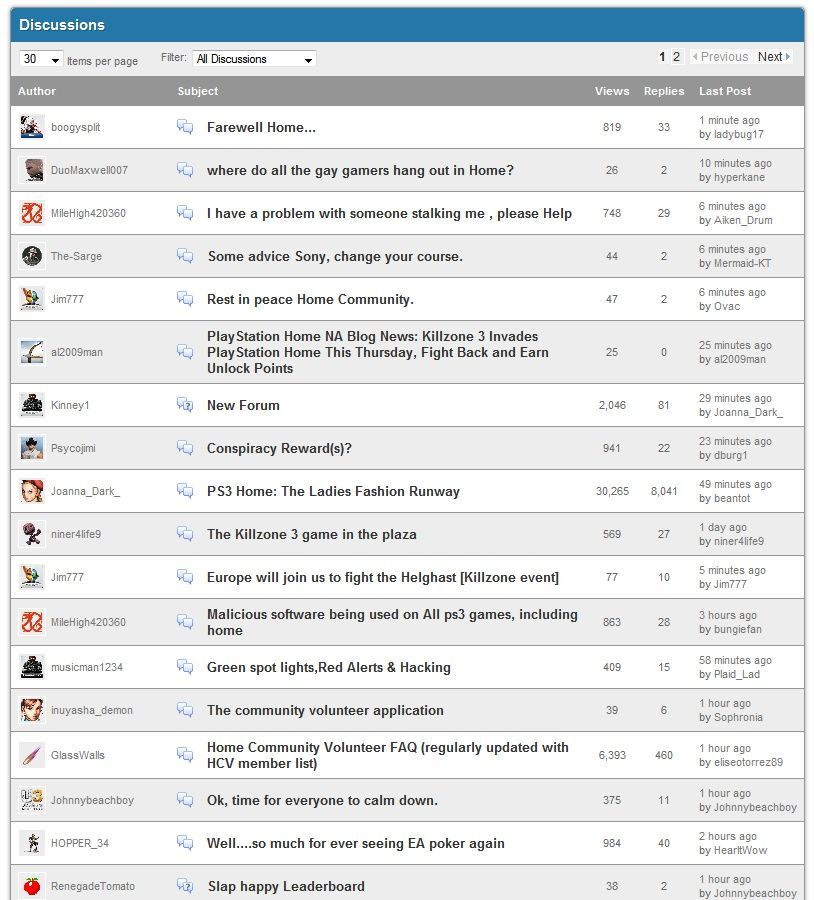
Task: Click The-Sarge's avatar image
Action: [x=32, y=256]
